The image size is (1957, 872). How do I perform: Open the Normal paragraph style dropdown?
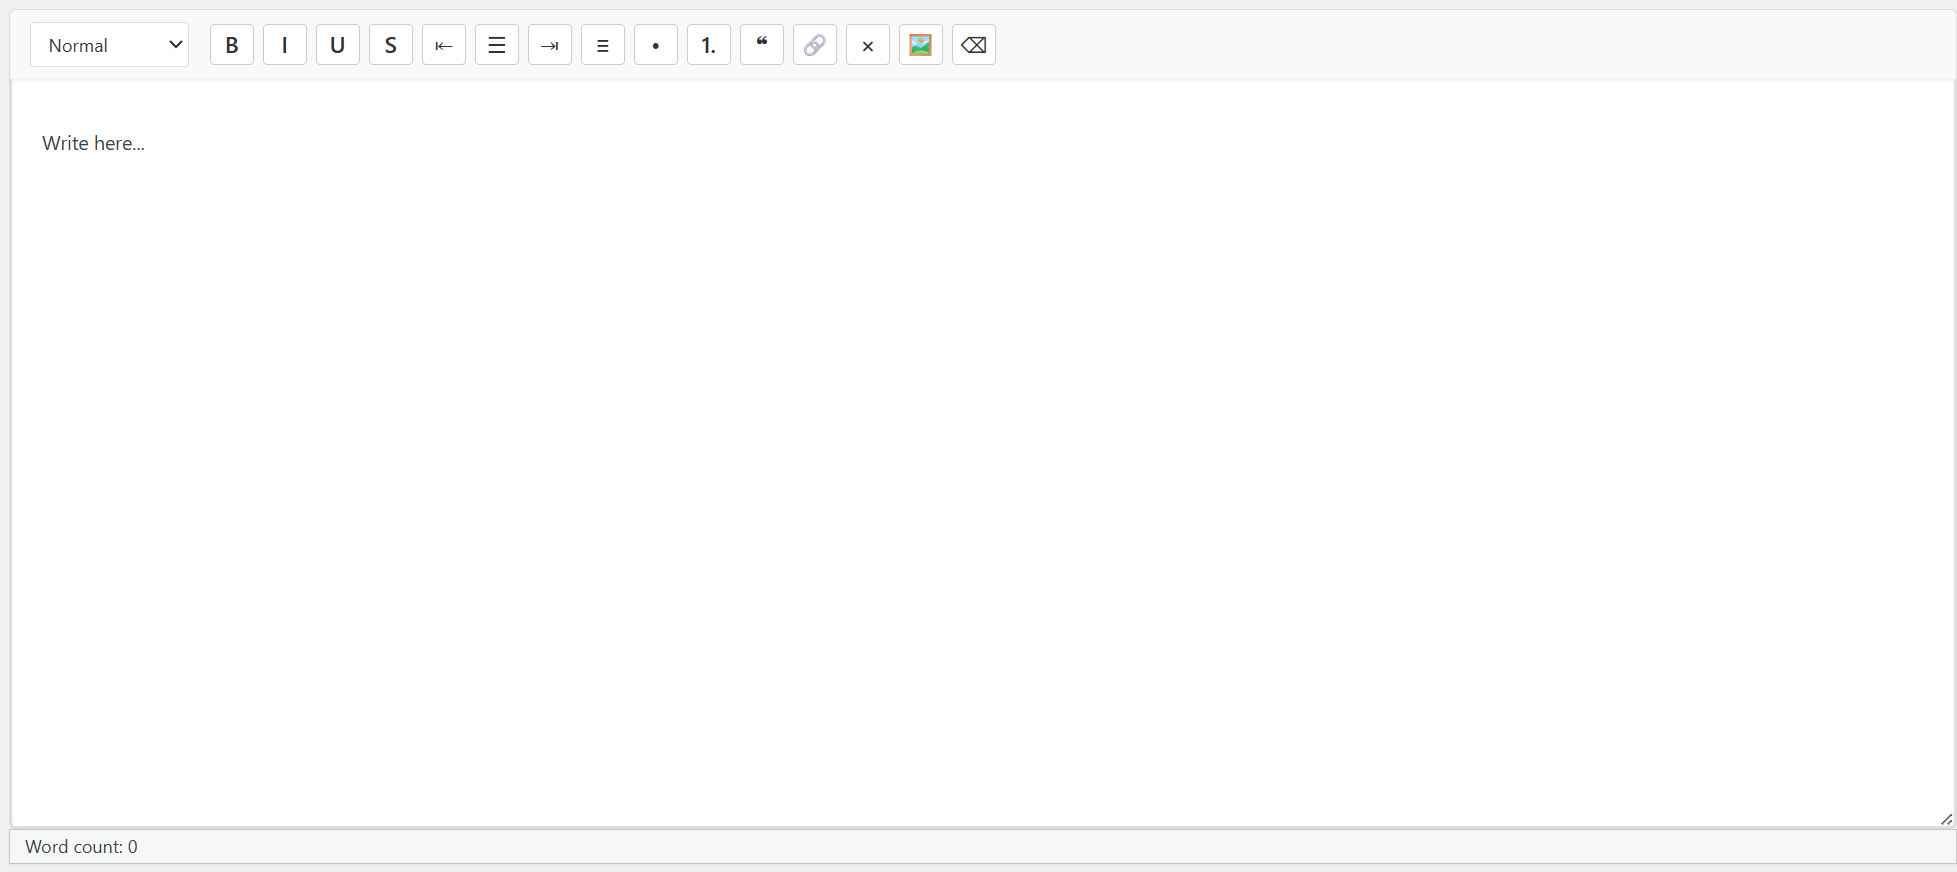[x=108, y=45]
